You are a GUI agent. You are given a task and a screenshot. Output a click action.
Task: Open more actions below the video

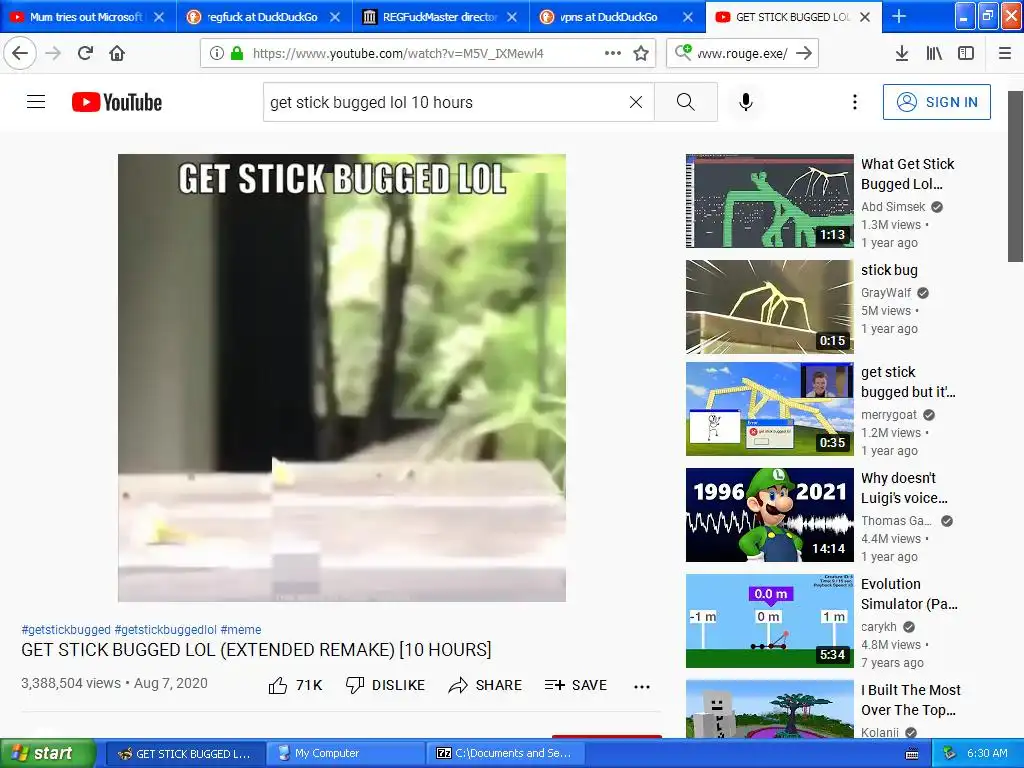(x=642, y=686)
